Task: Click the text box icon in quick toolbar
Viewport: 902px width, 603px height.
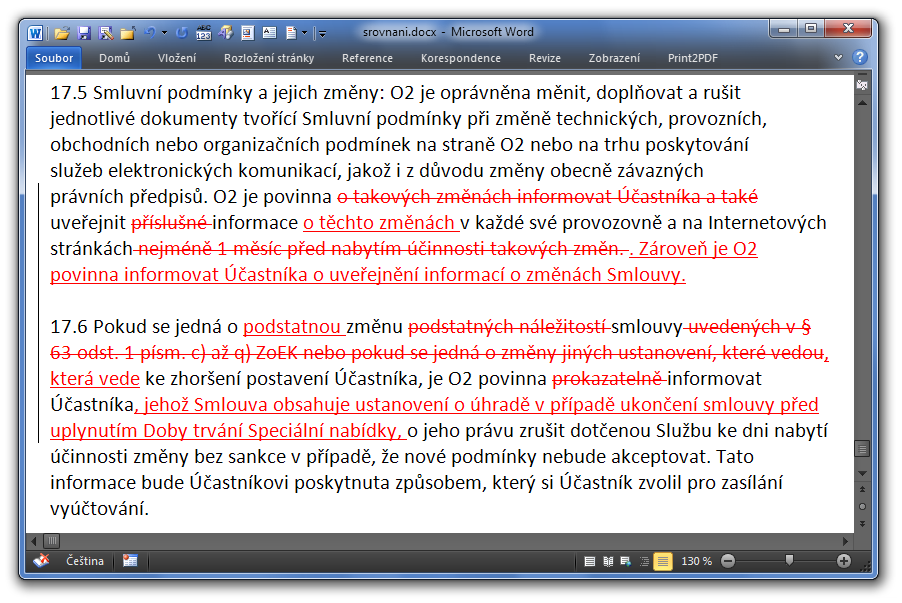Action: 269,33
